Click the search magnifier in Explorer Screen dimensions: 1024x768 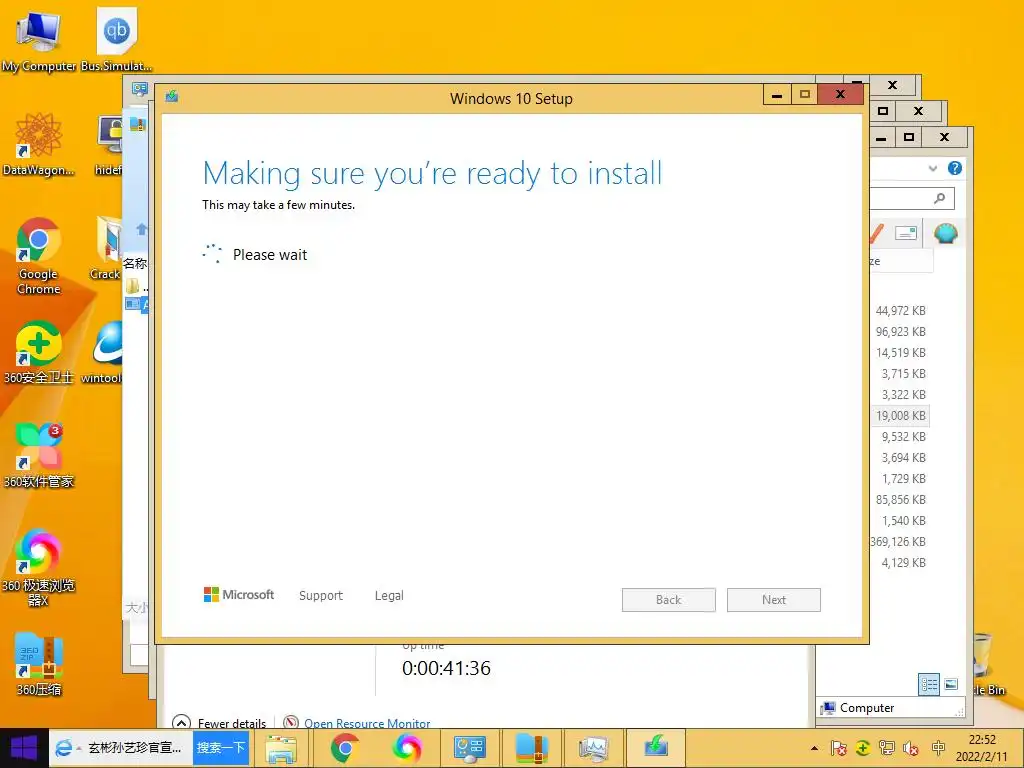pyautogui.click(x=940, y=198)
